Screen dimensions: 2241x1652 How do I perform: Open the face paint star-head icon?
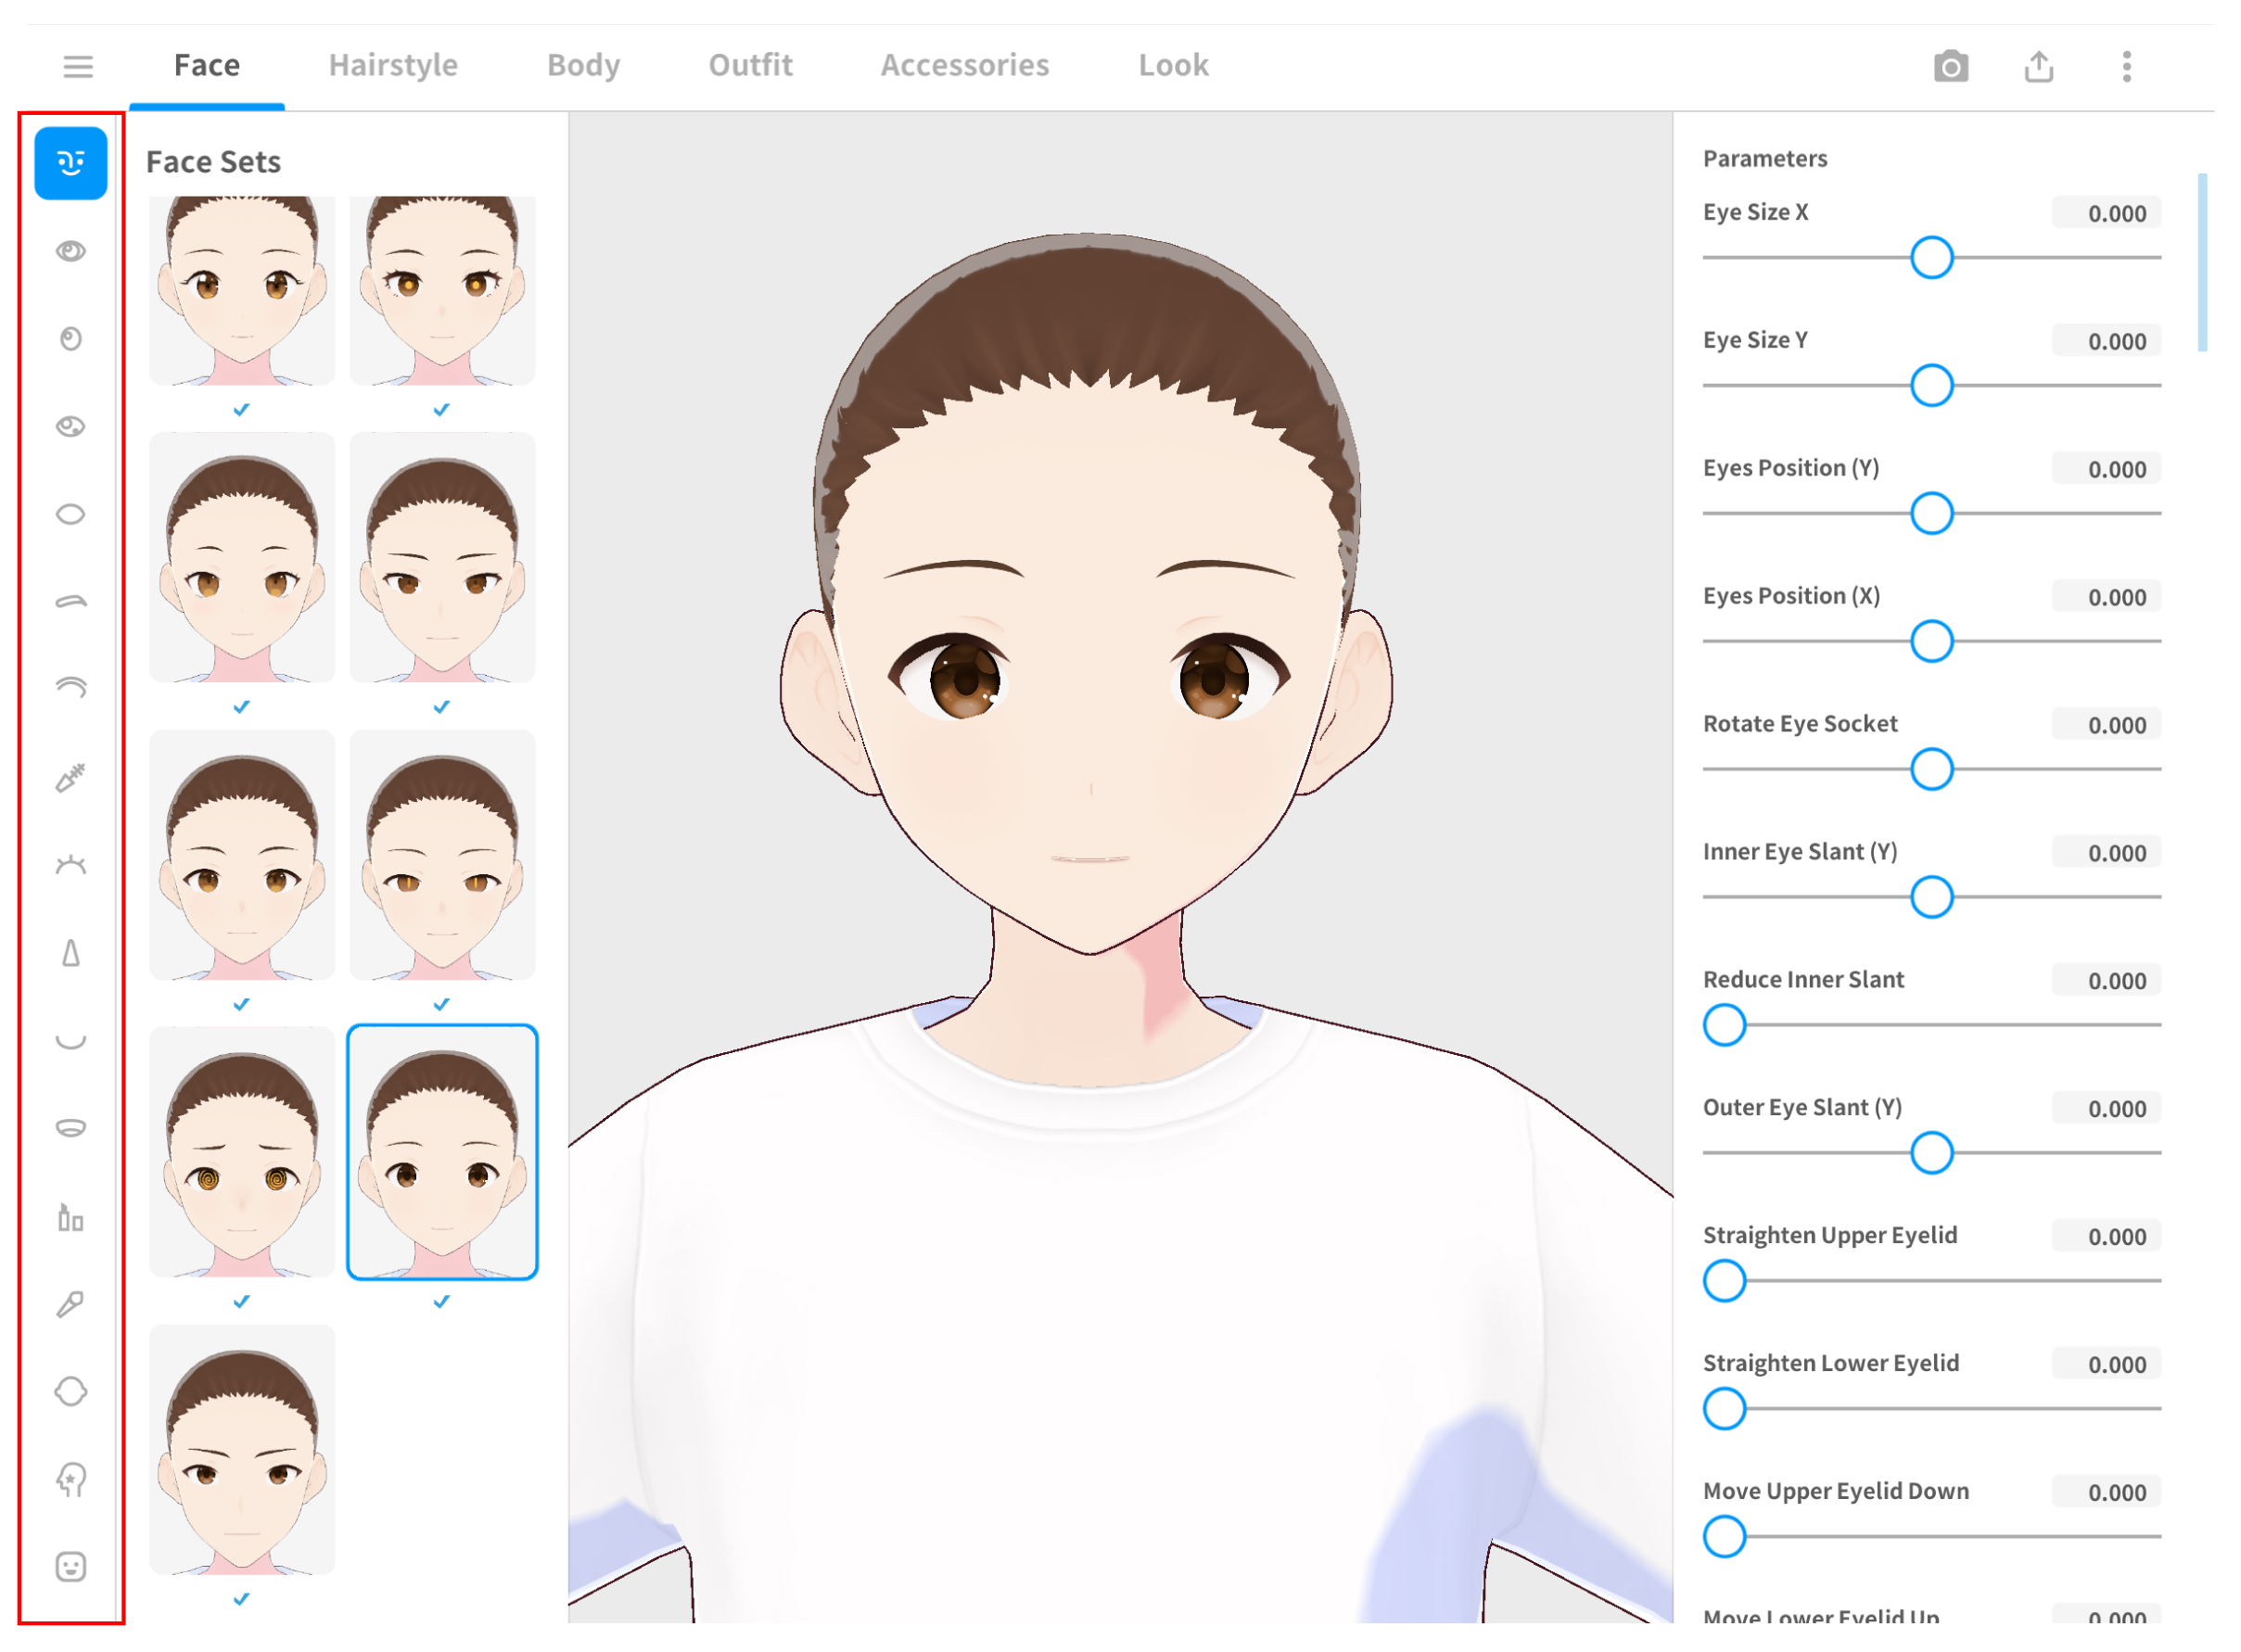(70, 1479)
